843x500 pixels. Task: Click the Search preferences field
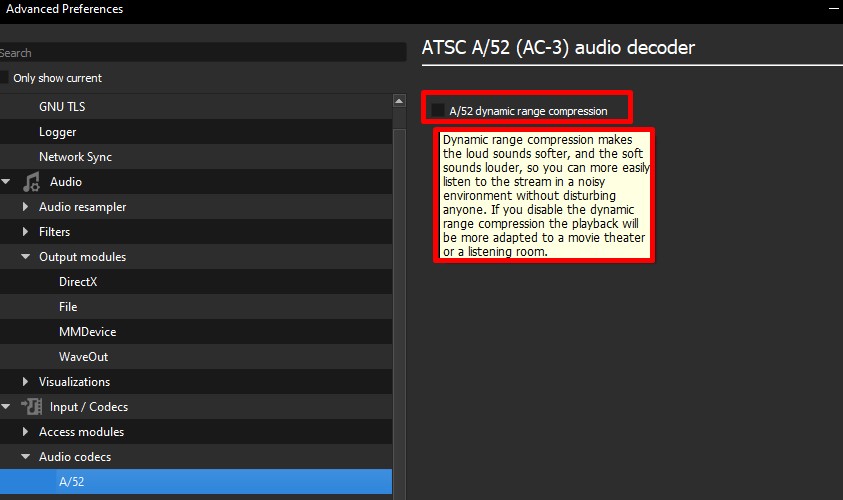click(x=203, y=53)
